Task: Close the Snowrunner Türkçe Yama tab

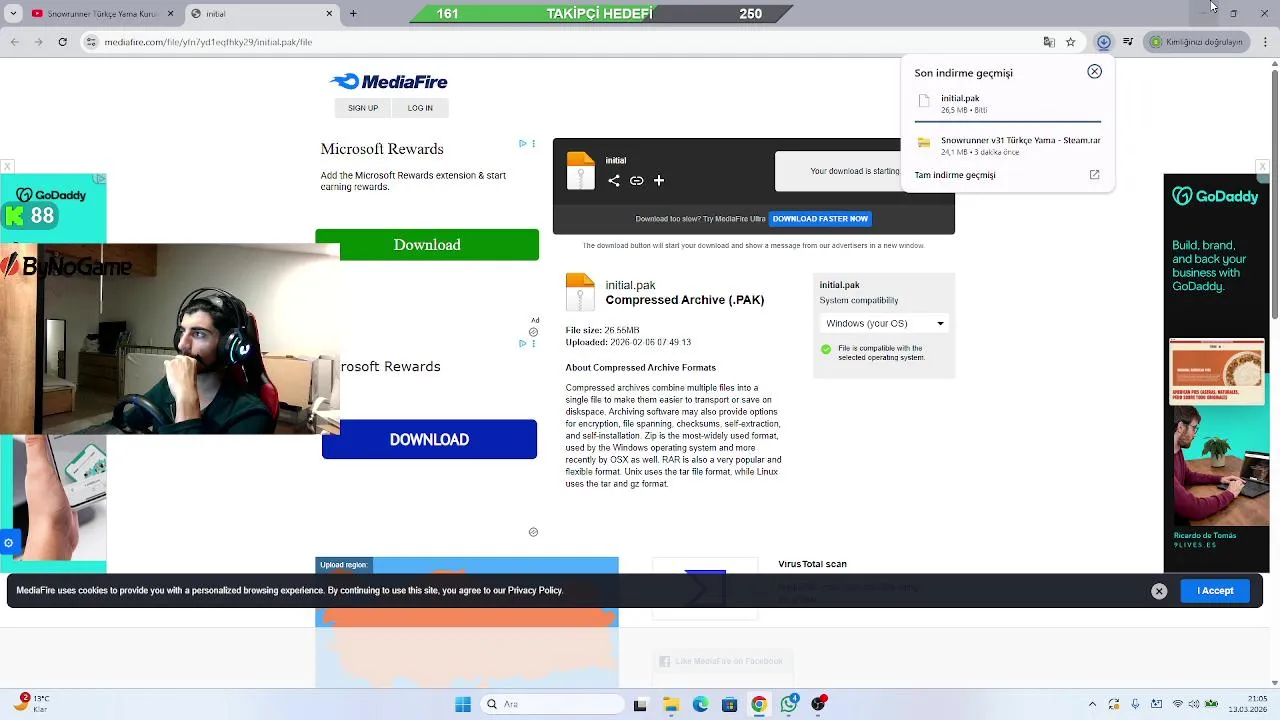Action: [x=170, y=14]
